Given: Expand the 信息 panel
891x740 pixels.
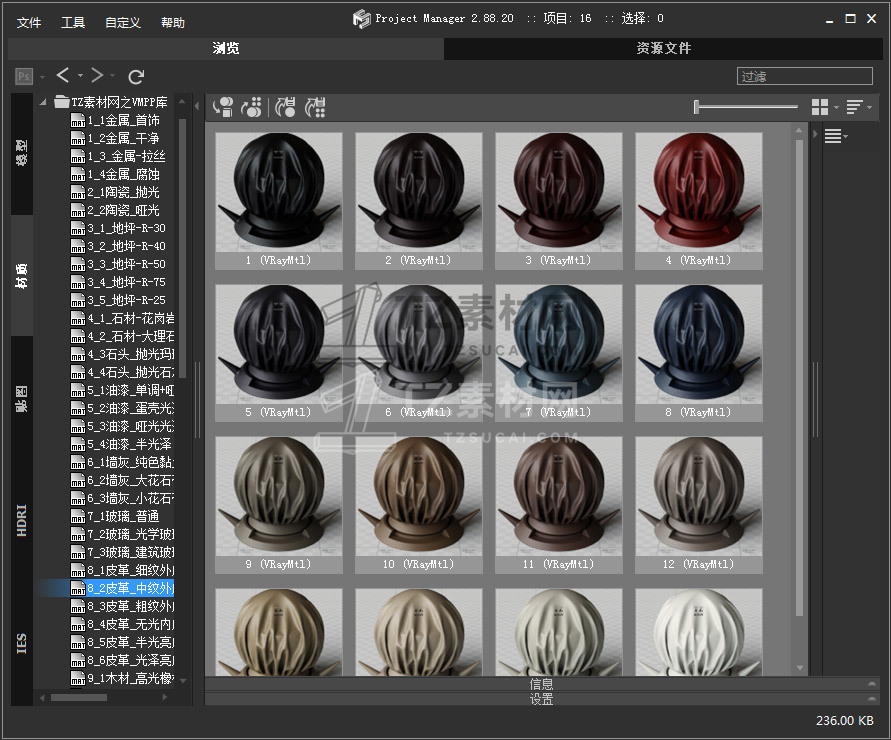Looking at the screenshot, I should click(541, 684).
